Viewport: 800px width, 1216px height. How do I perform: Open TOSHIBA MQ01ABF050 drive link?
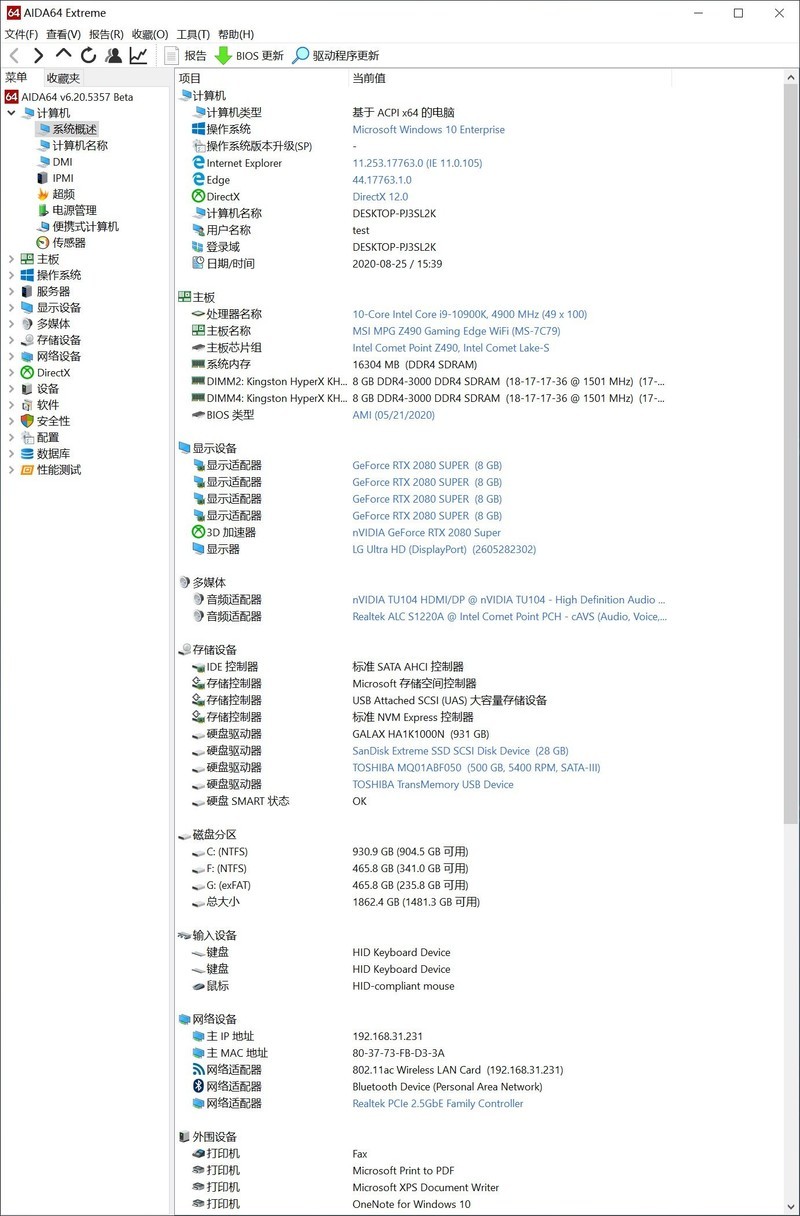[476, 768]
